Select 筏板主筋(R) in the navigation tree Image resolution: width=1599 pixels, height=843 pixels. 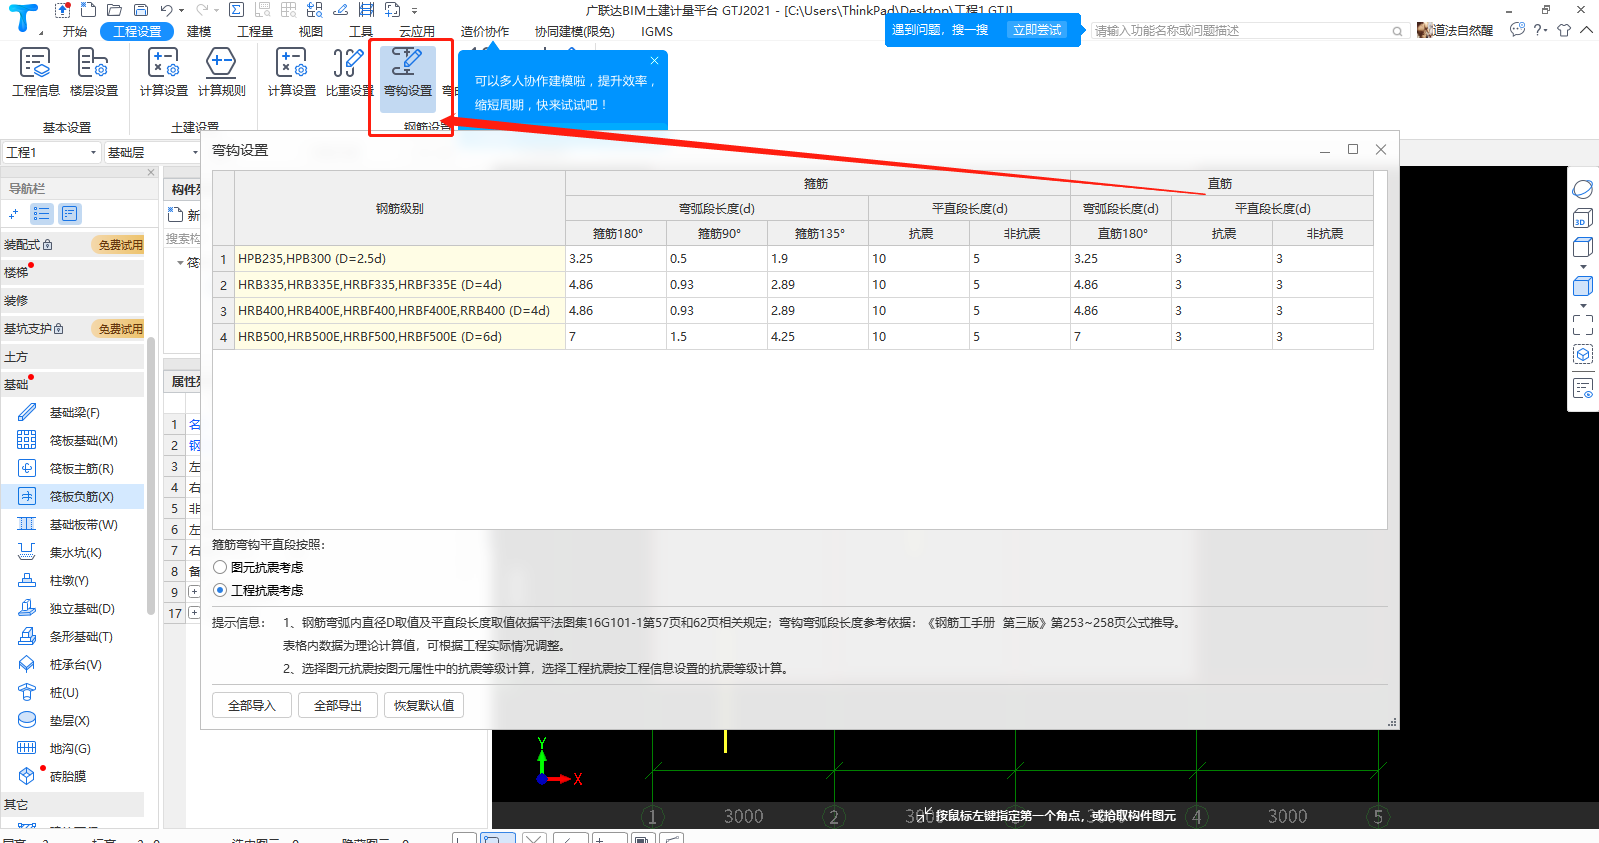(81, 468)
